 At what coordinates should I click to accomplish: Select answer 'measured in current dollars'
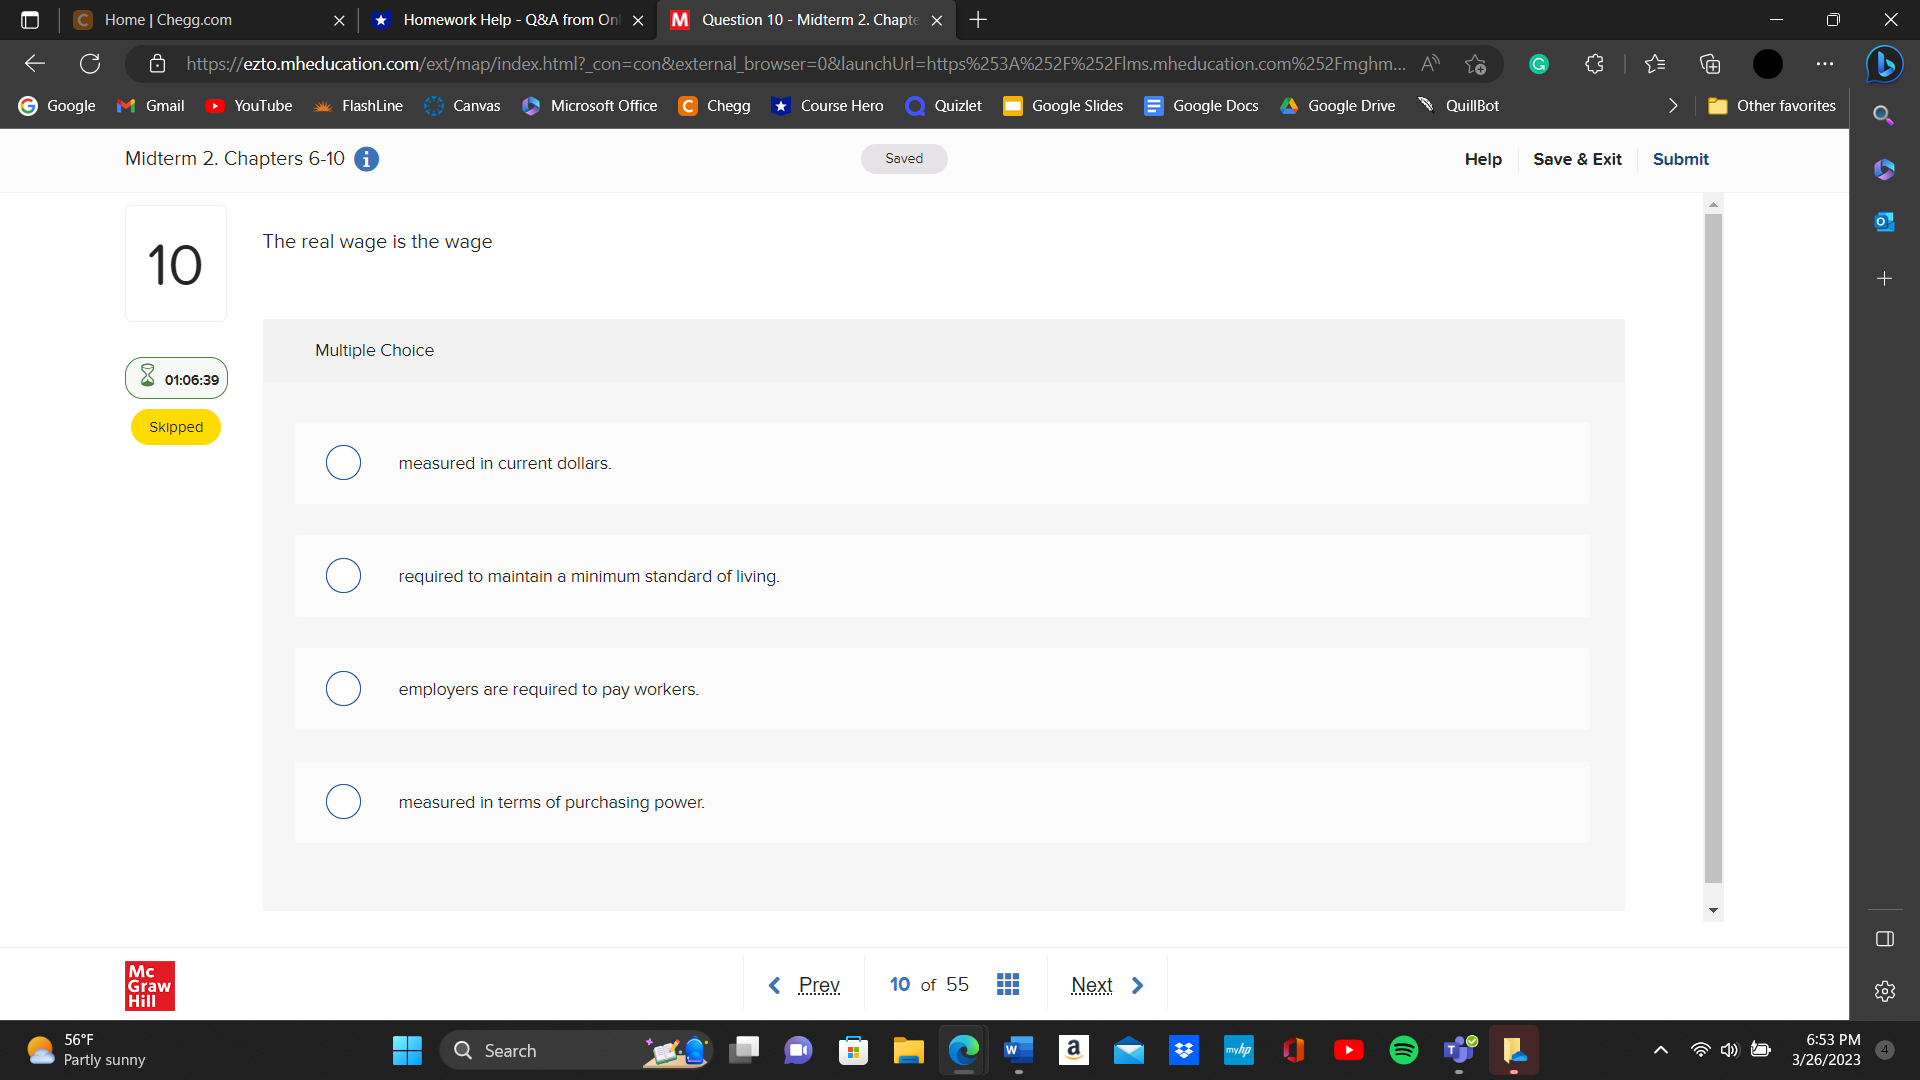pos(343,462)
